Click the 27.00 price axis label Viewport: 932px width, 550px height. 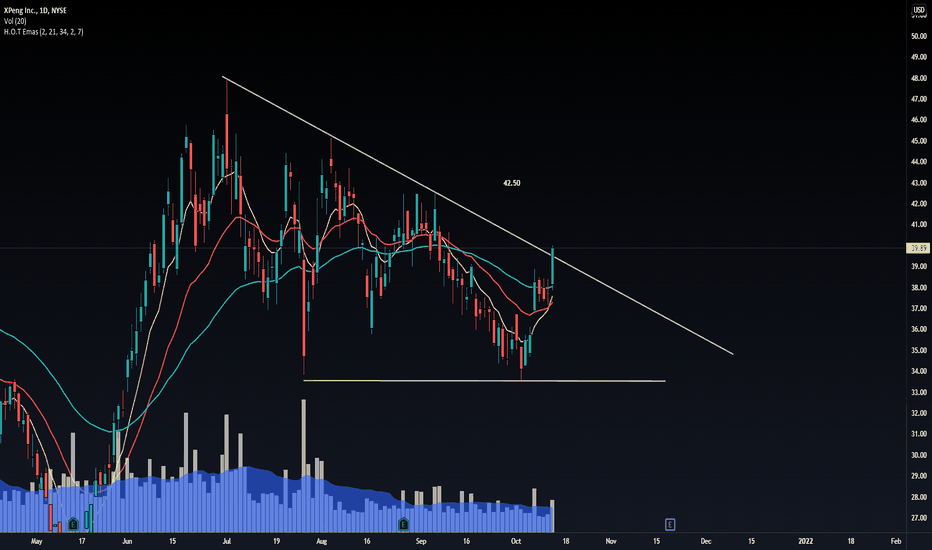919,518
